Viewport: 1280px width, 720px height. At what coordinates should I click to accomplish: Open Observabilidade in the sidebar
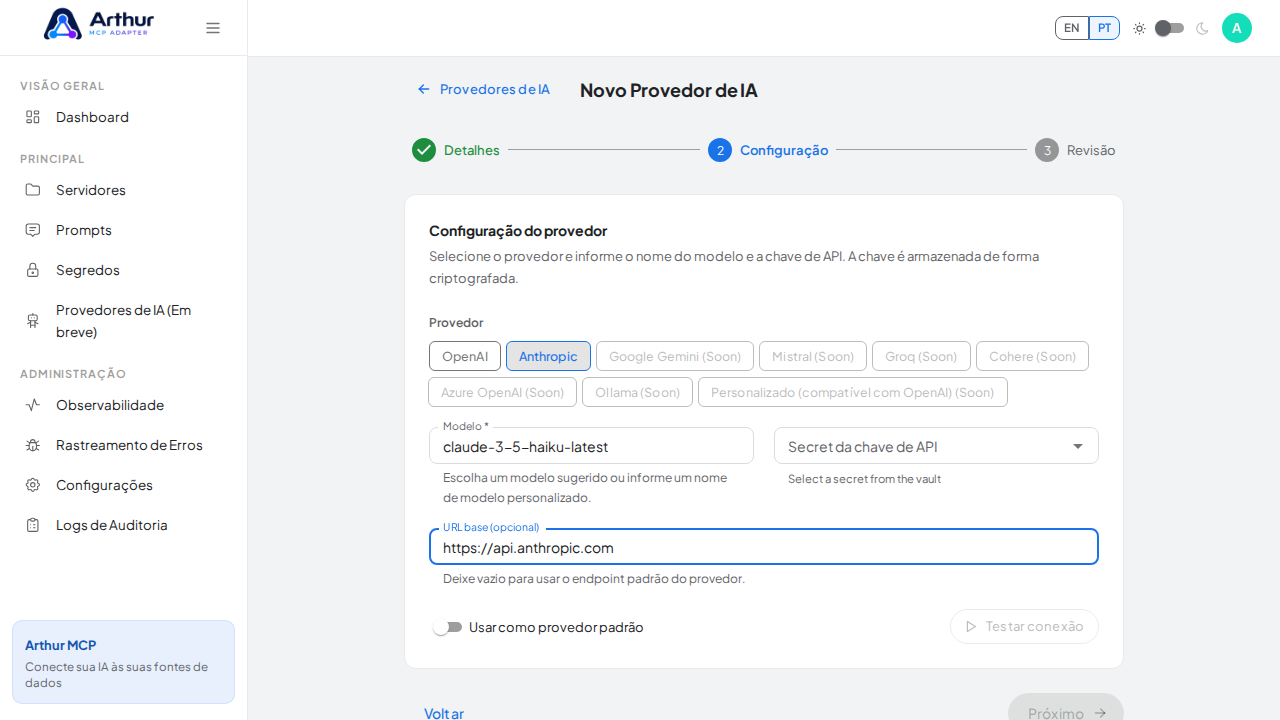pos(124,405)
